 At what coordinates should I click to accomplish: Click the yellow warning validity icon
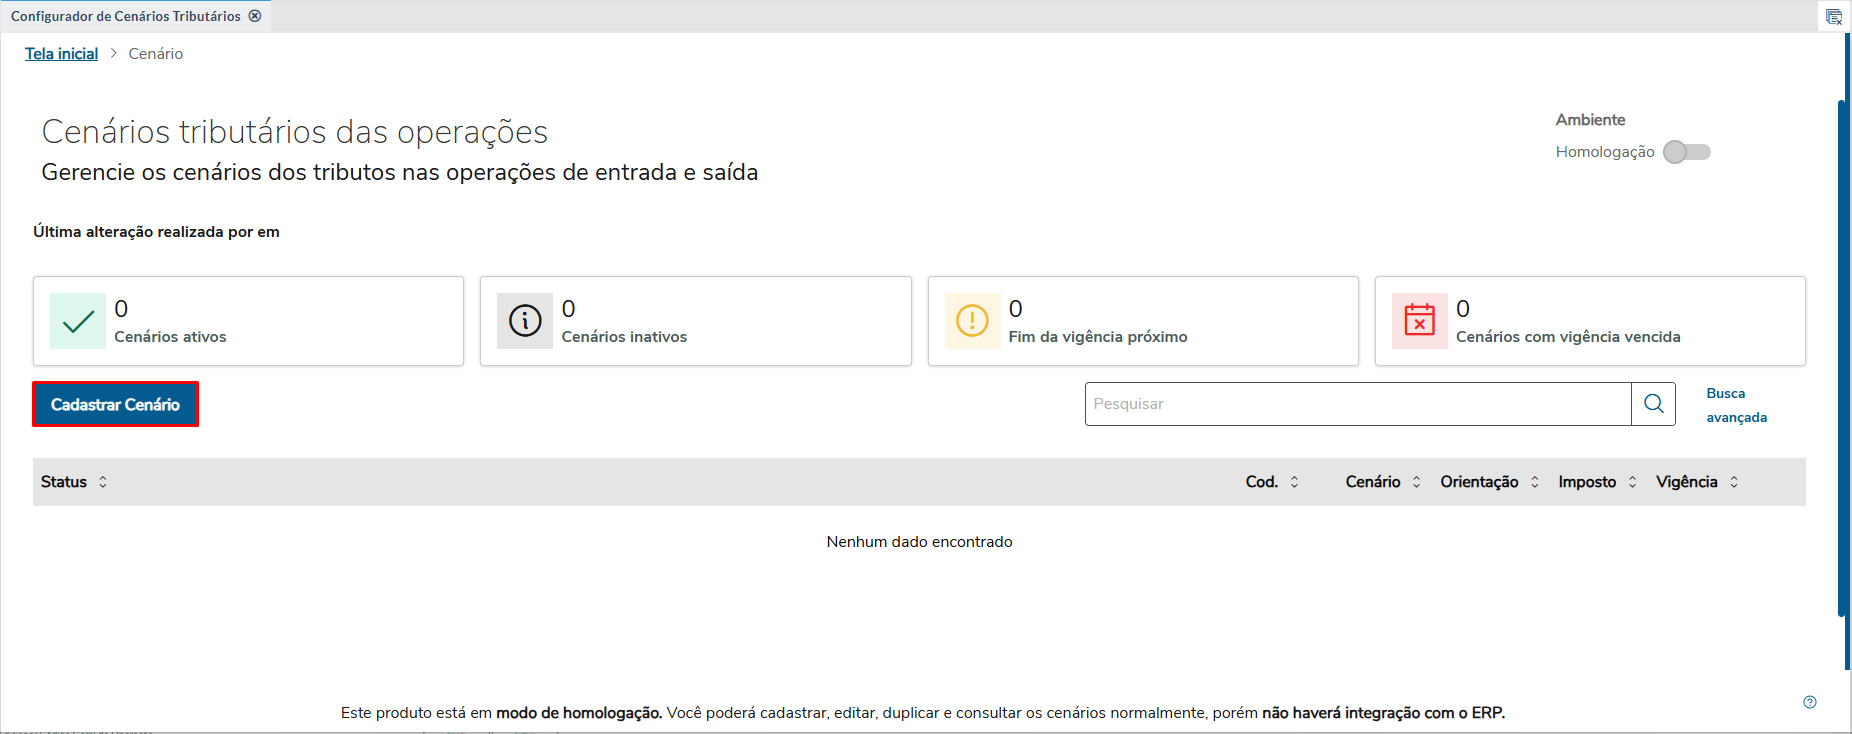coord(972,321)
